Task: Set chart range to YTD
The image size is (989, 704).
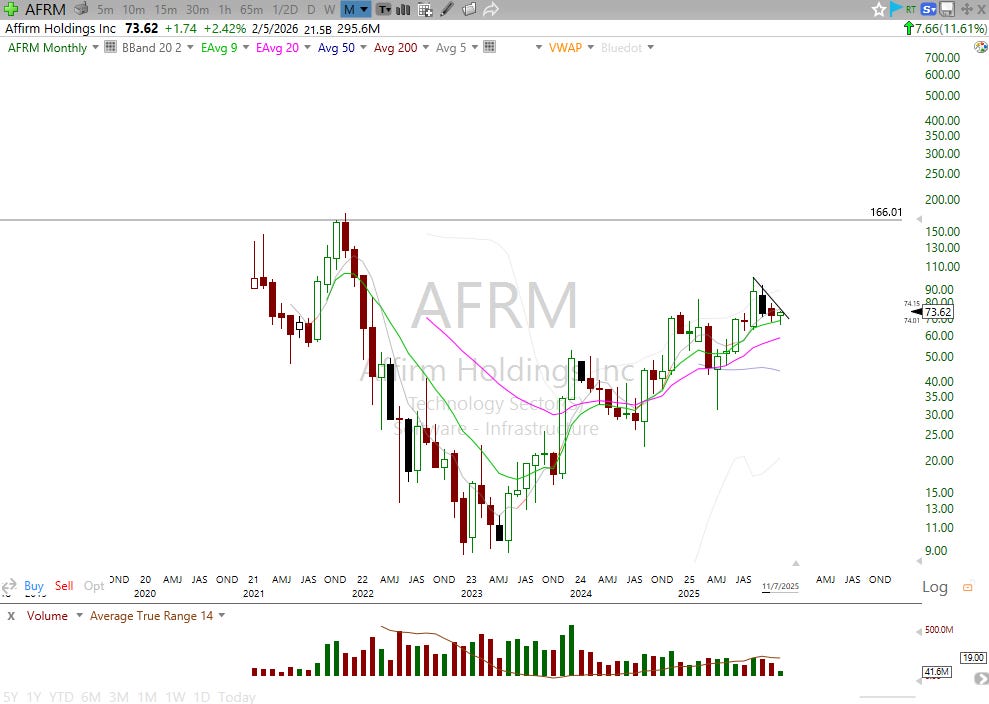Action: click(61, 697)
